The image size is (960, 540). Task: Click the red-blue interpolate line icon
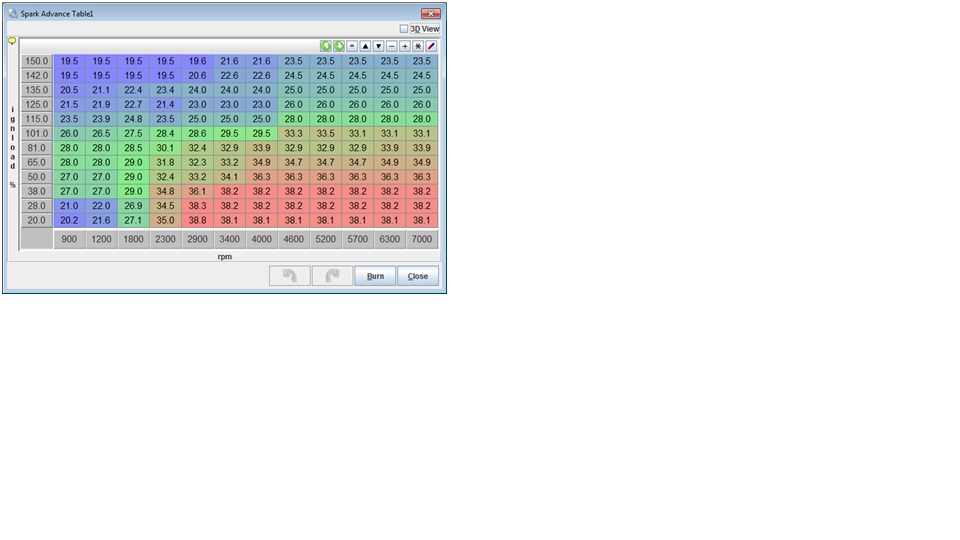pyautogui.click(x=431, y=46)
